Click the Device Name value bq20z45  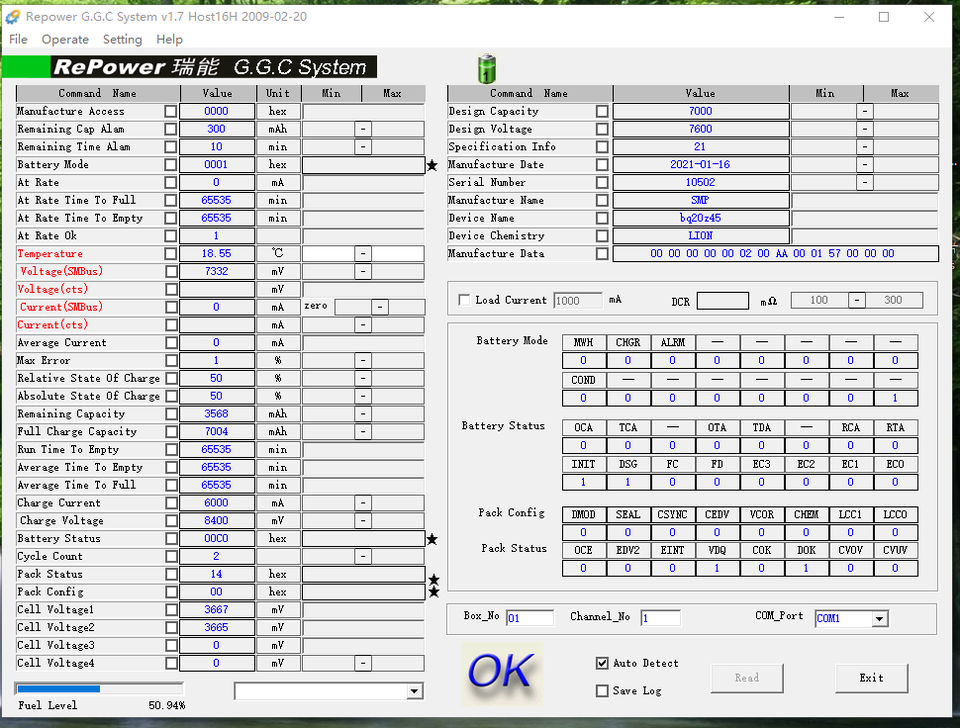[x=700, y=218]
